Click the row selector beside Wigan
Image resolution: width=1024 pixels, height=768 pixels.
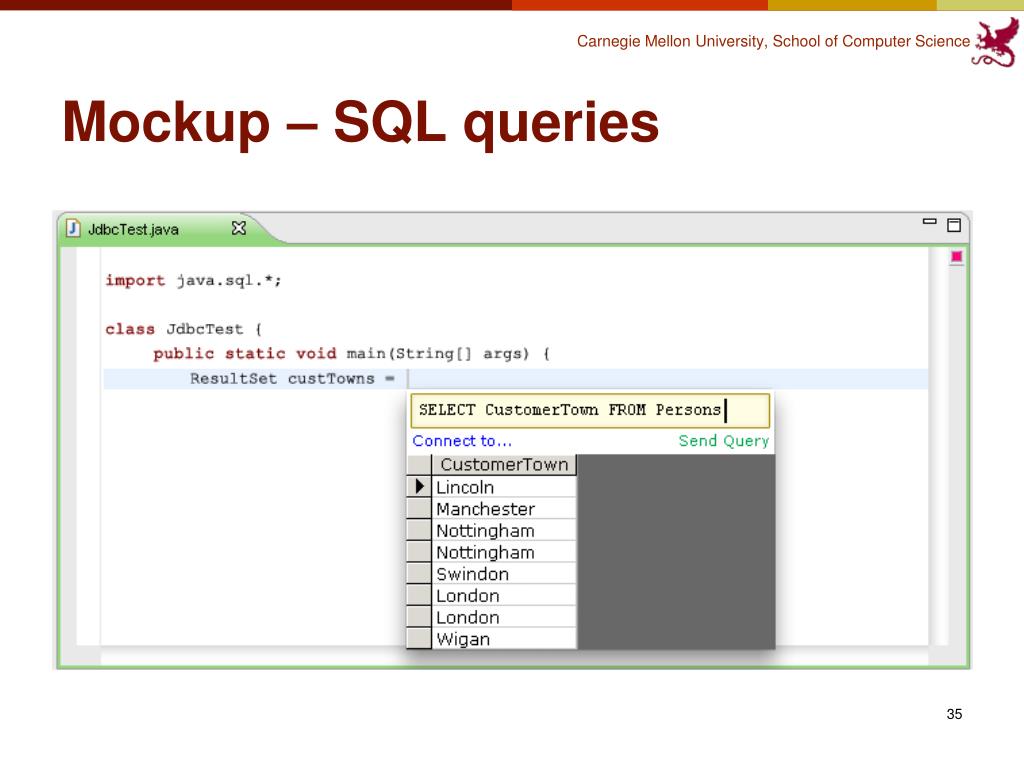pyautogui.click(x=419, y=638)
